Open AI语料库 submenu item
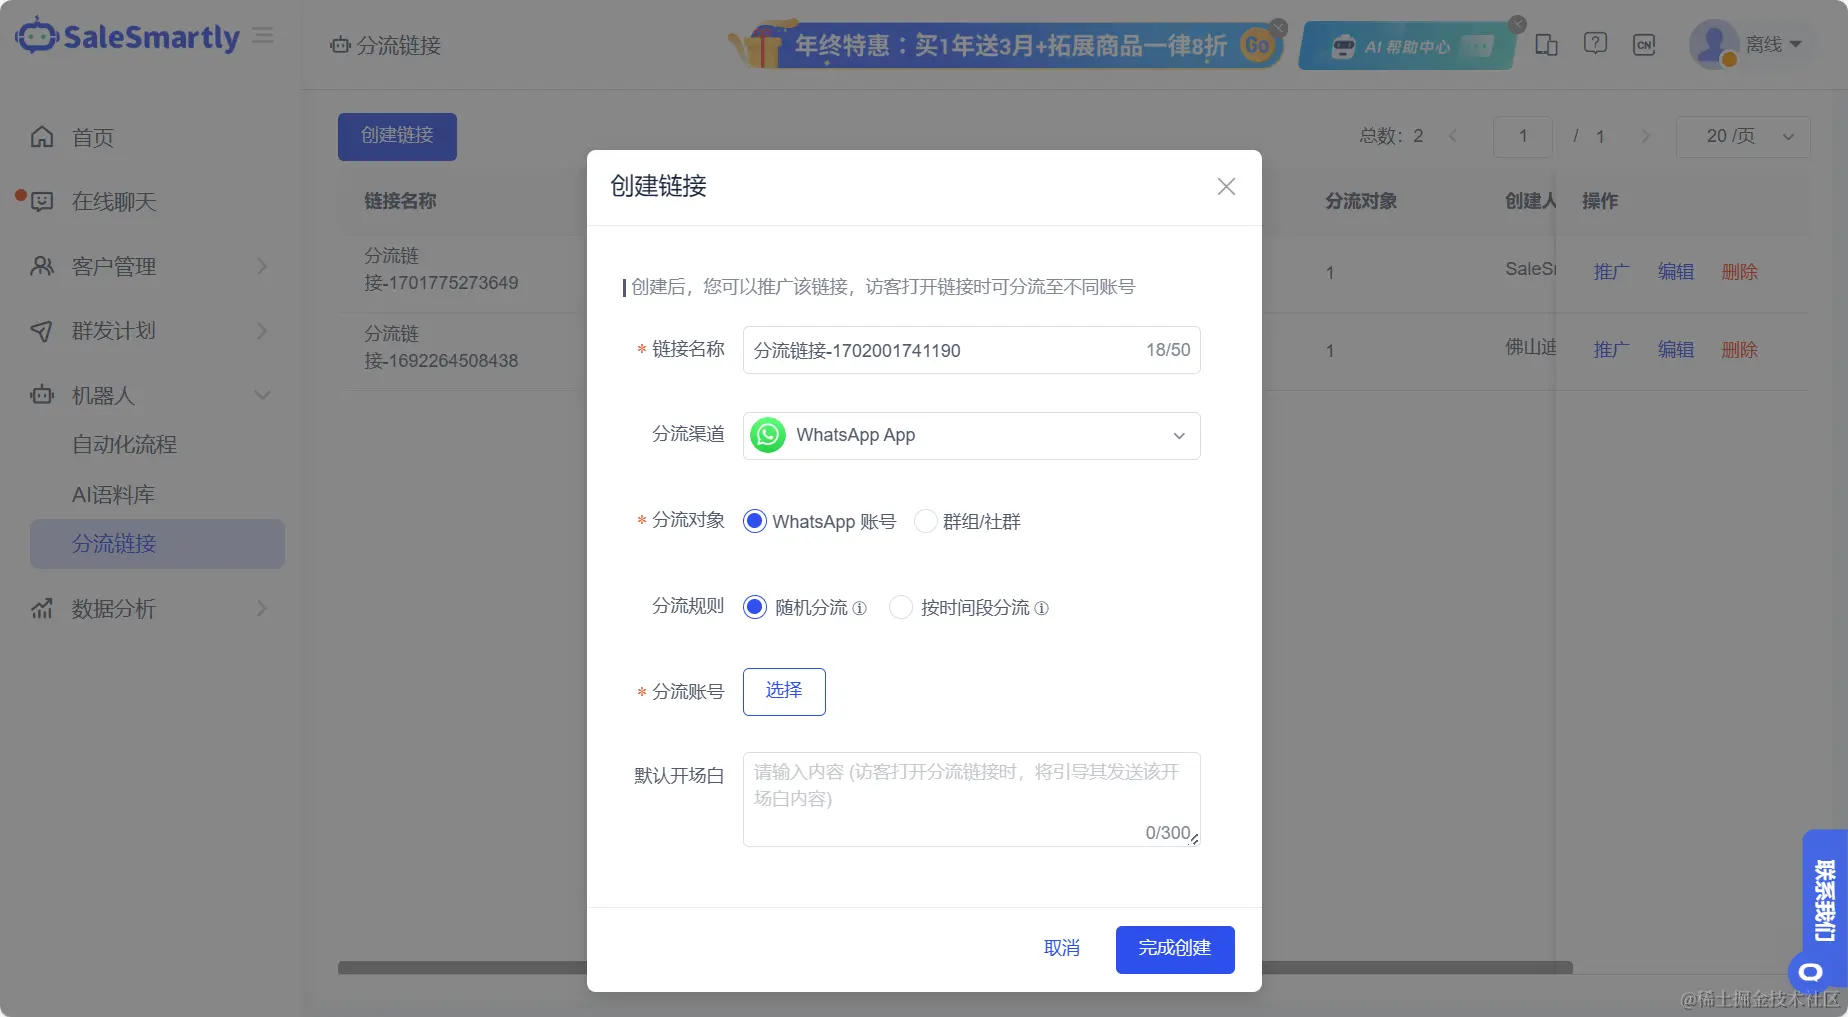Screen dimensions: 1848x1017 pyautogui.click(x=113, y=495)
